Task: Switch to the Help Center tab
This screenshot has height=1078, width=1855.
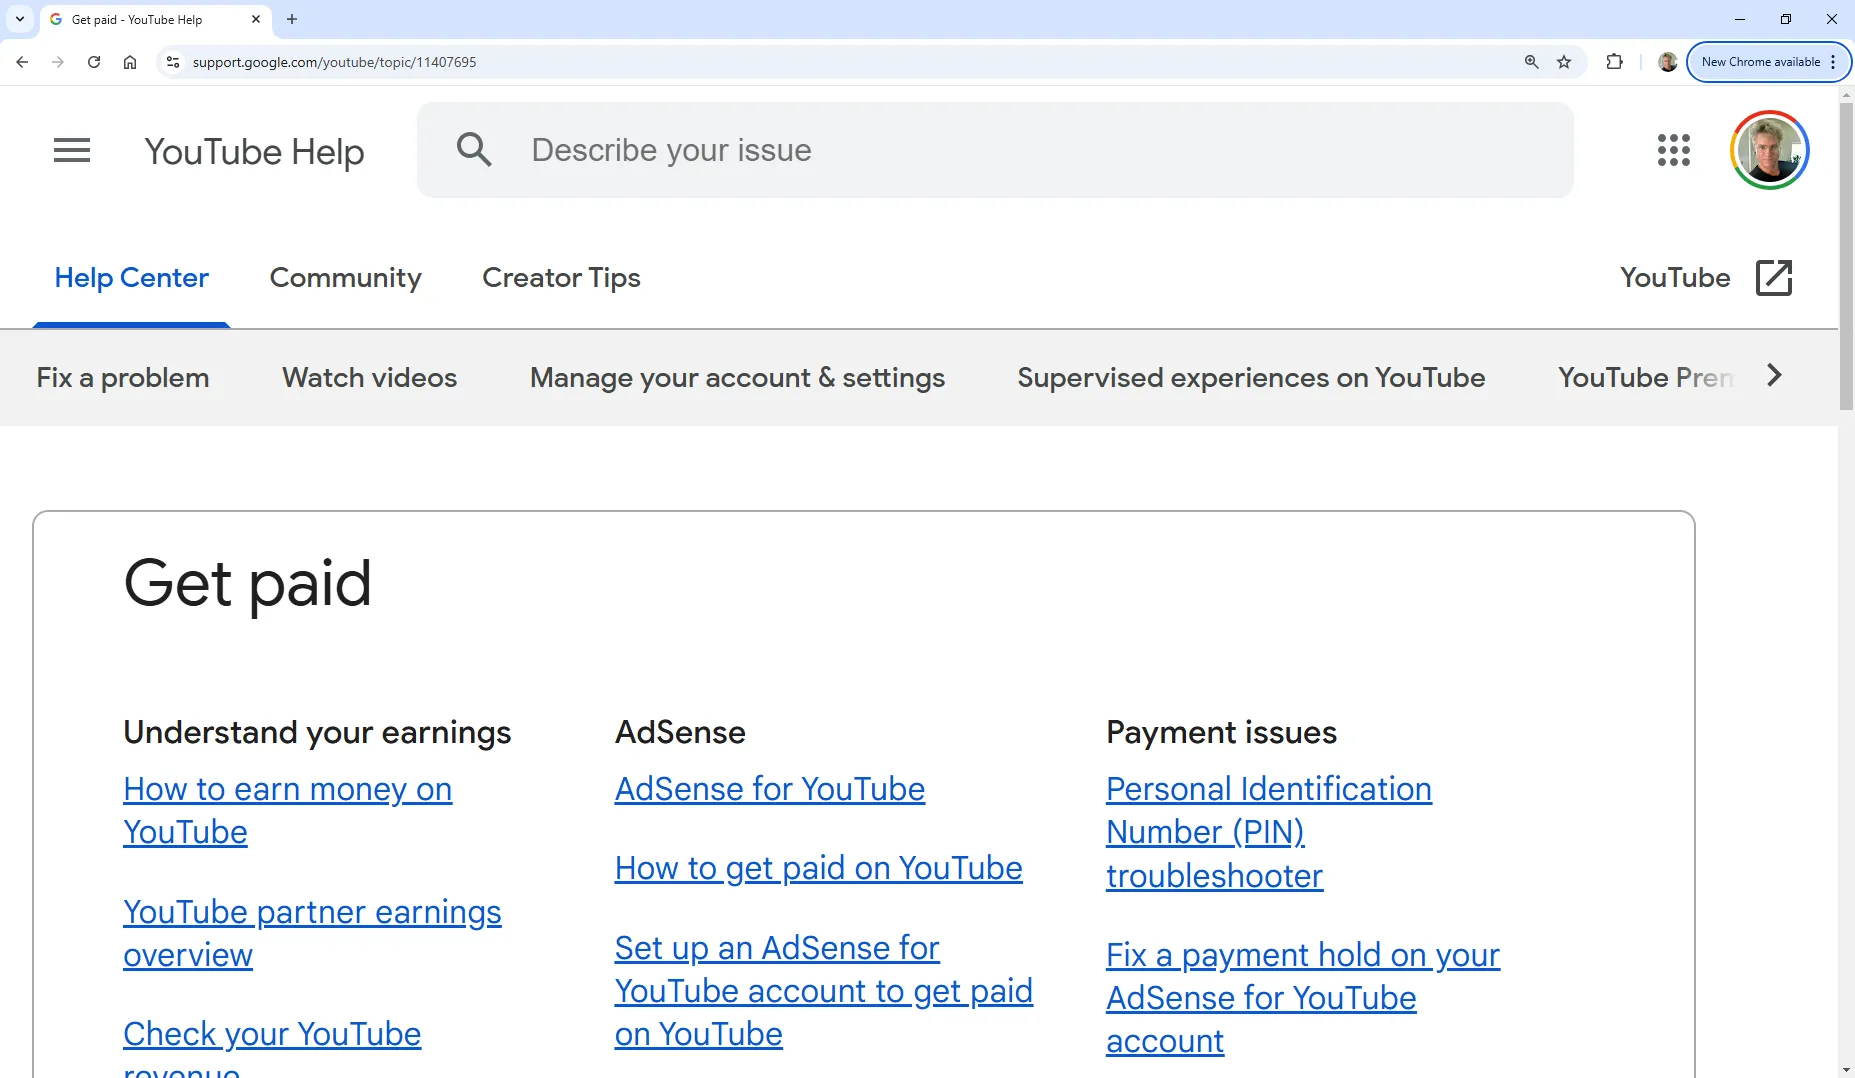Action: coord(131,278)
